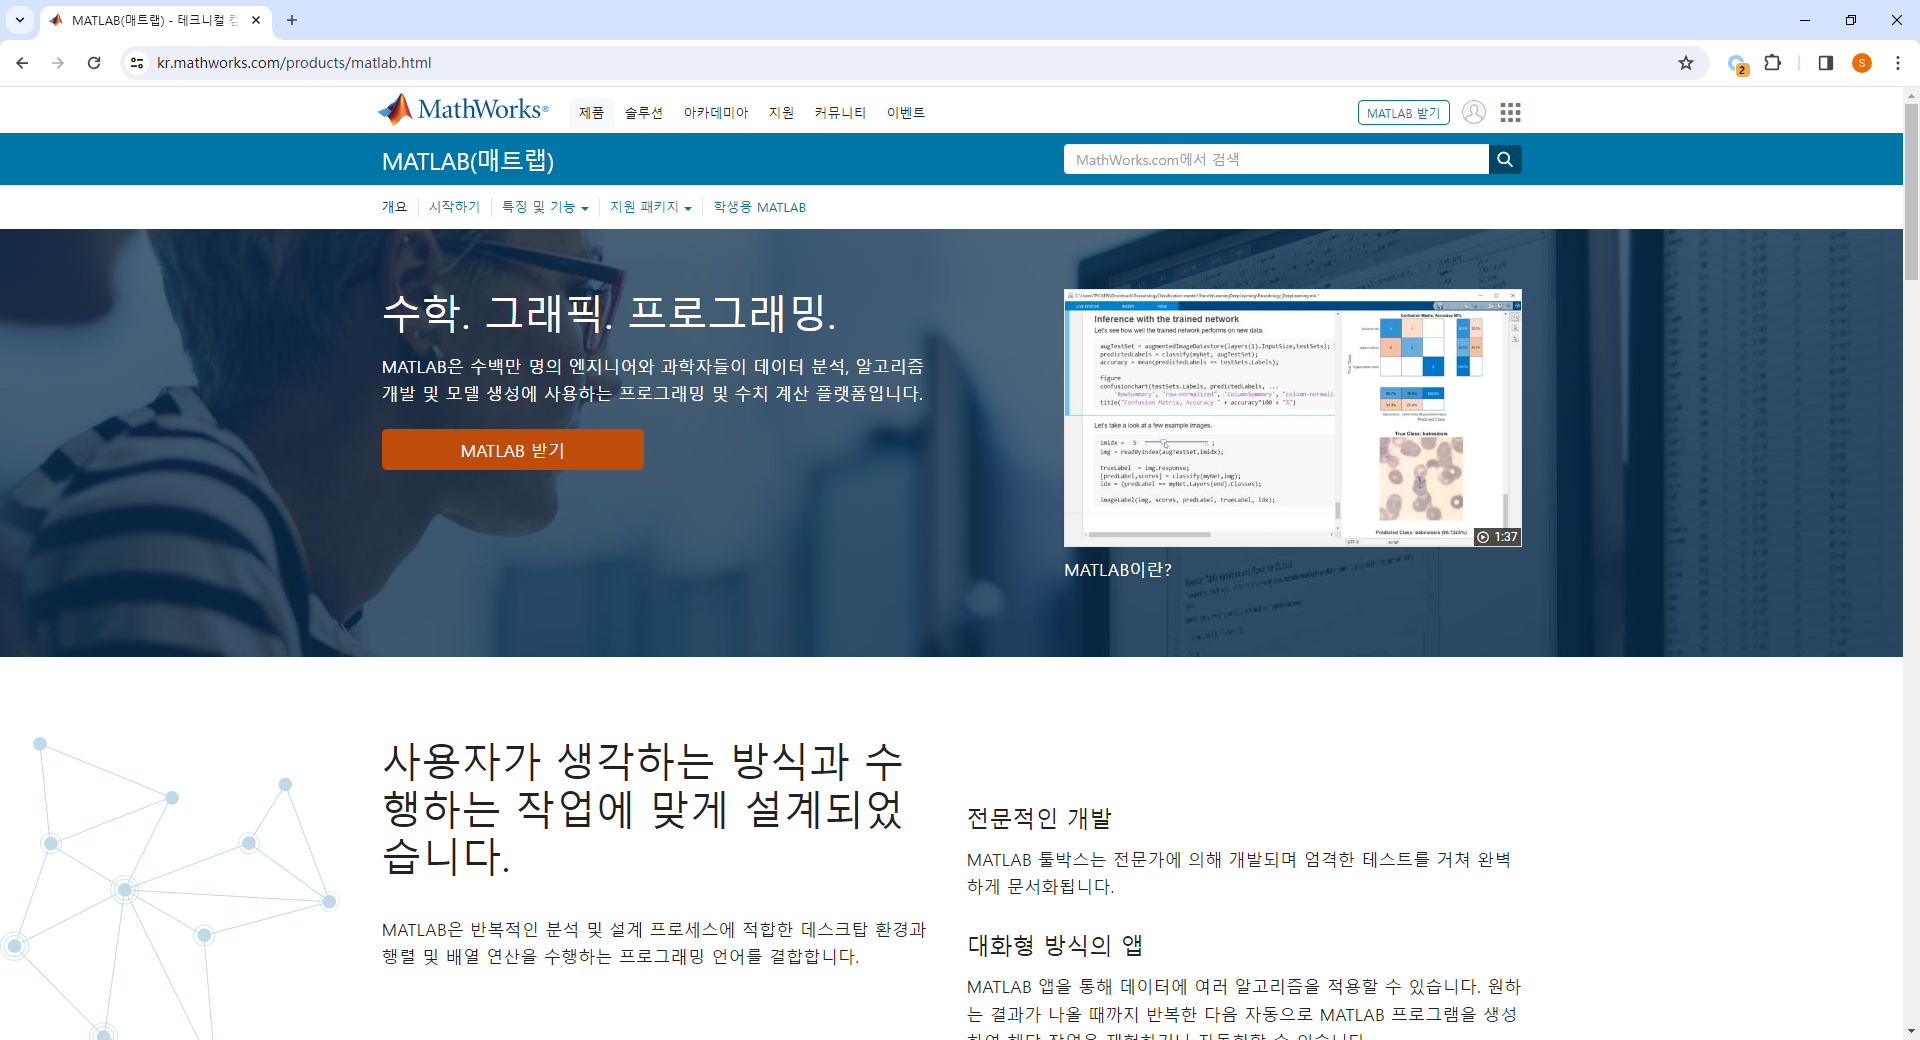This screenshot has width=1920, height=1040.
Task: Close the MATLAB browser tab
Action: pos(256,20)
